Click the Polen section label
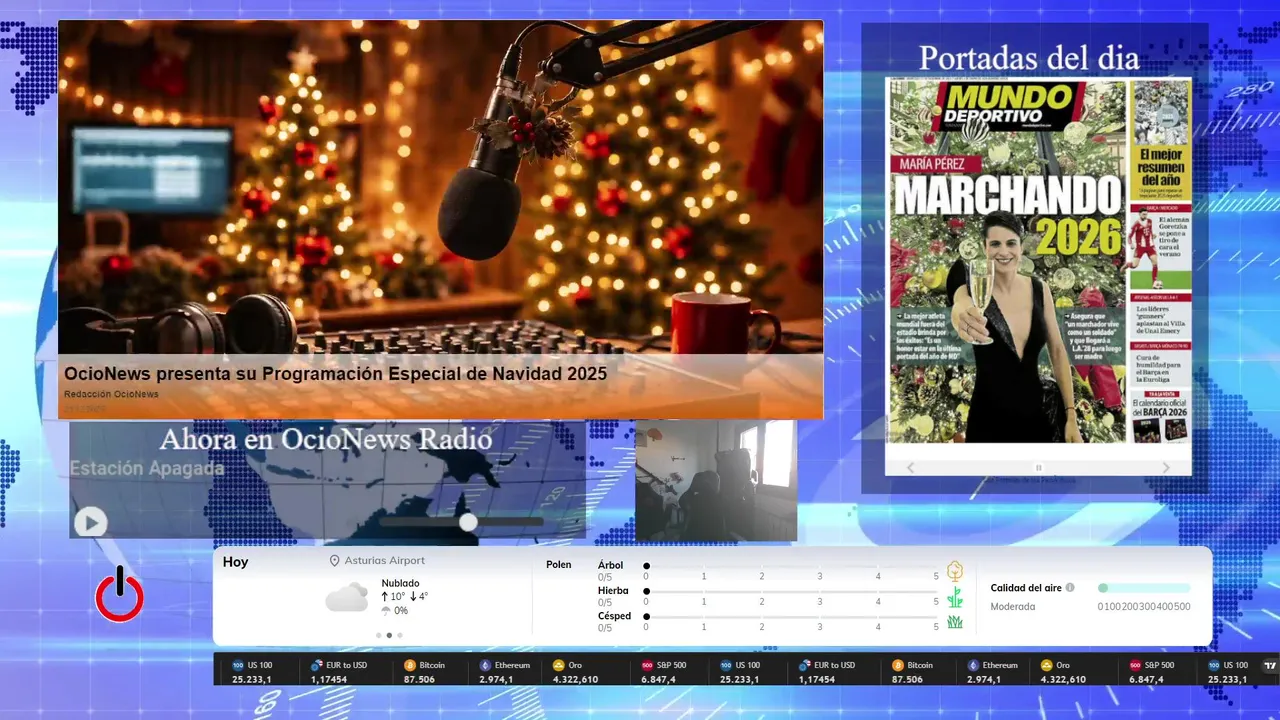 coord(559,565)
